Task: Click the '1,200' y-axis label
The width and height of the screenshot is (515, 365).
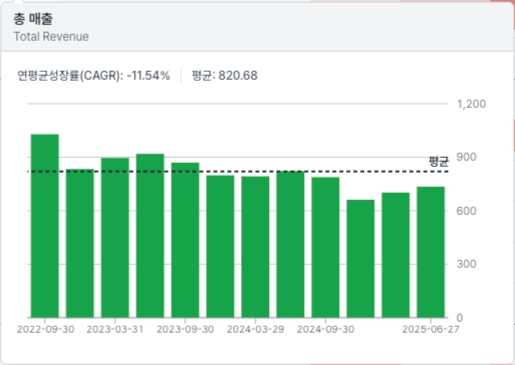Action: (471, 104)
